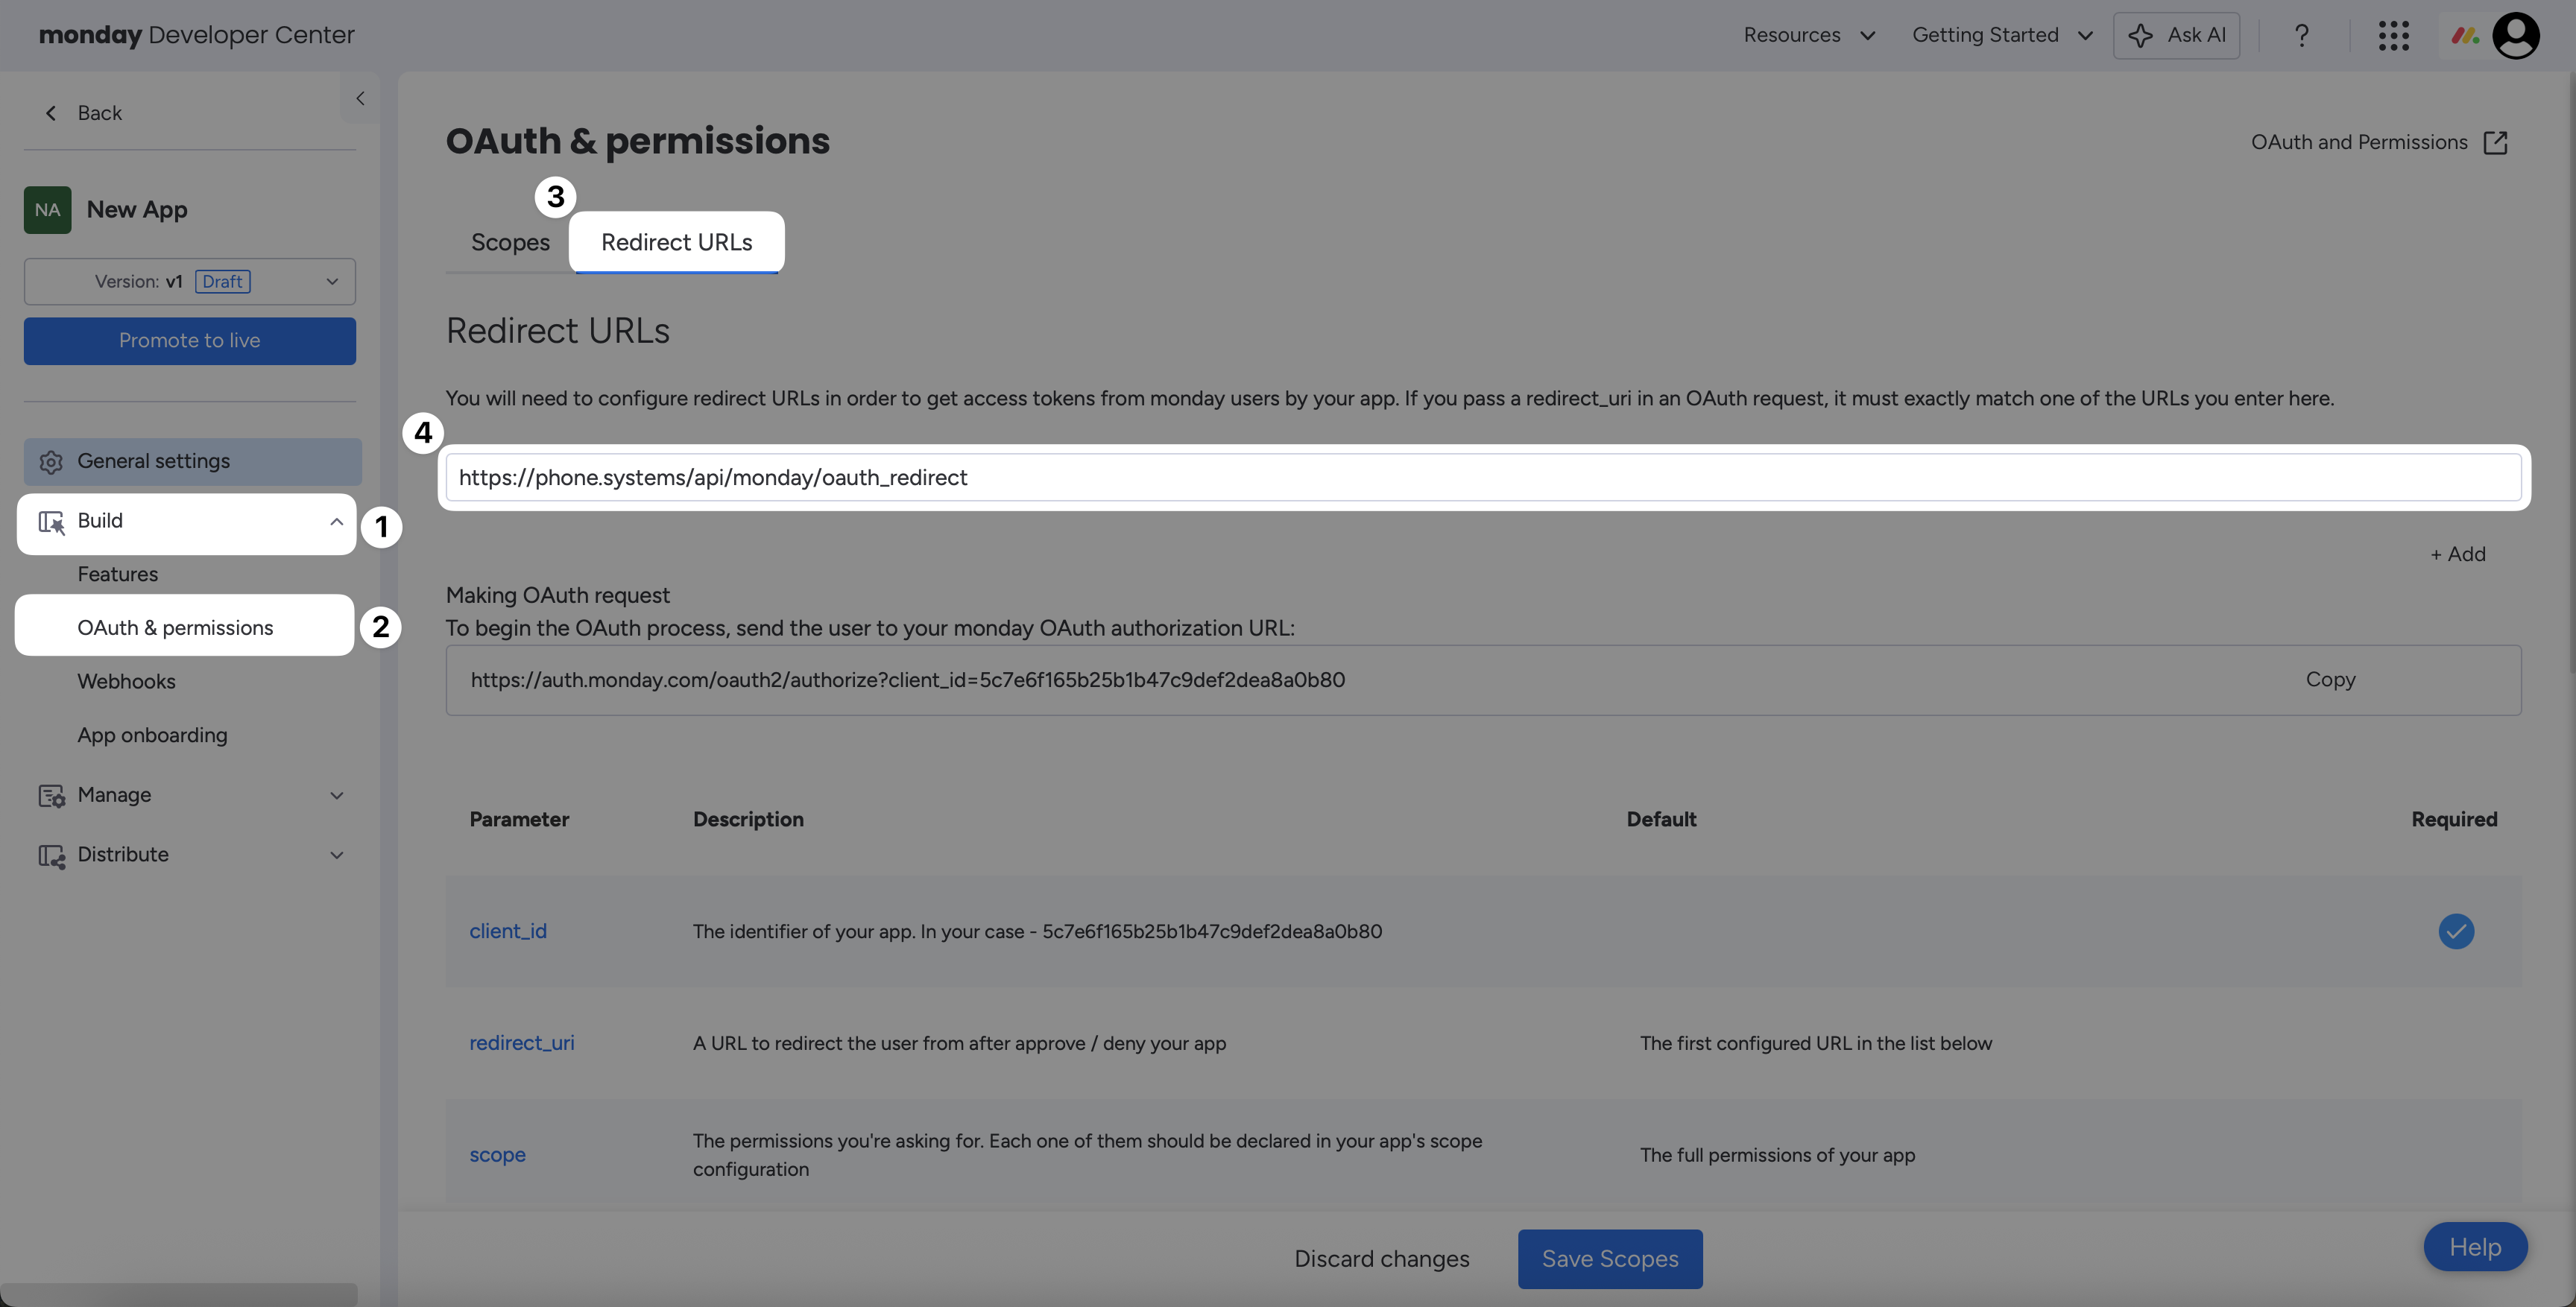
Task: Open Webhooks in the sidebar
Action: (x=127, y=682)
